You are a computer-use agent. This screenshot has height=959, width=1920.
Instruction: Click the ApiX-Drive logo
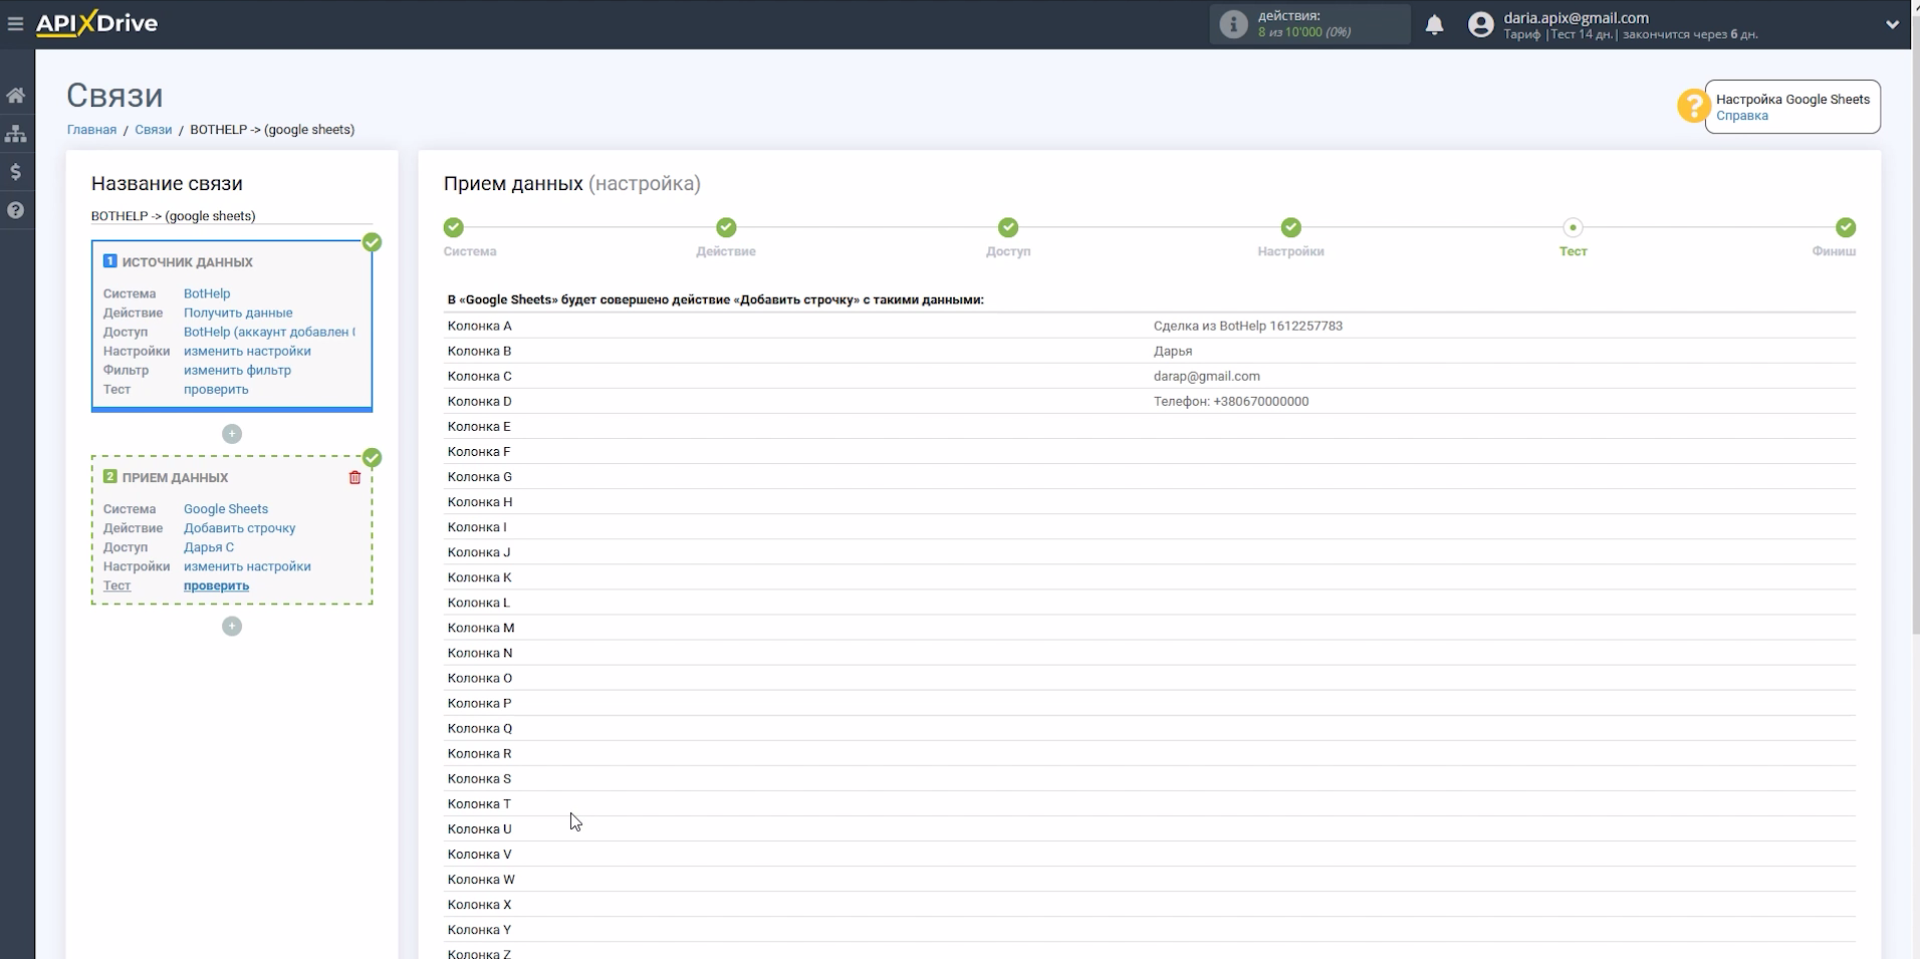coord(97,23)
